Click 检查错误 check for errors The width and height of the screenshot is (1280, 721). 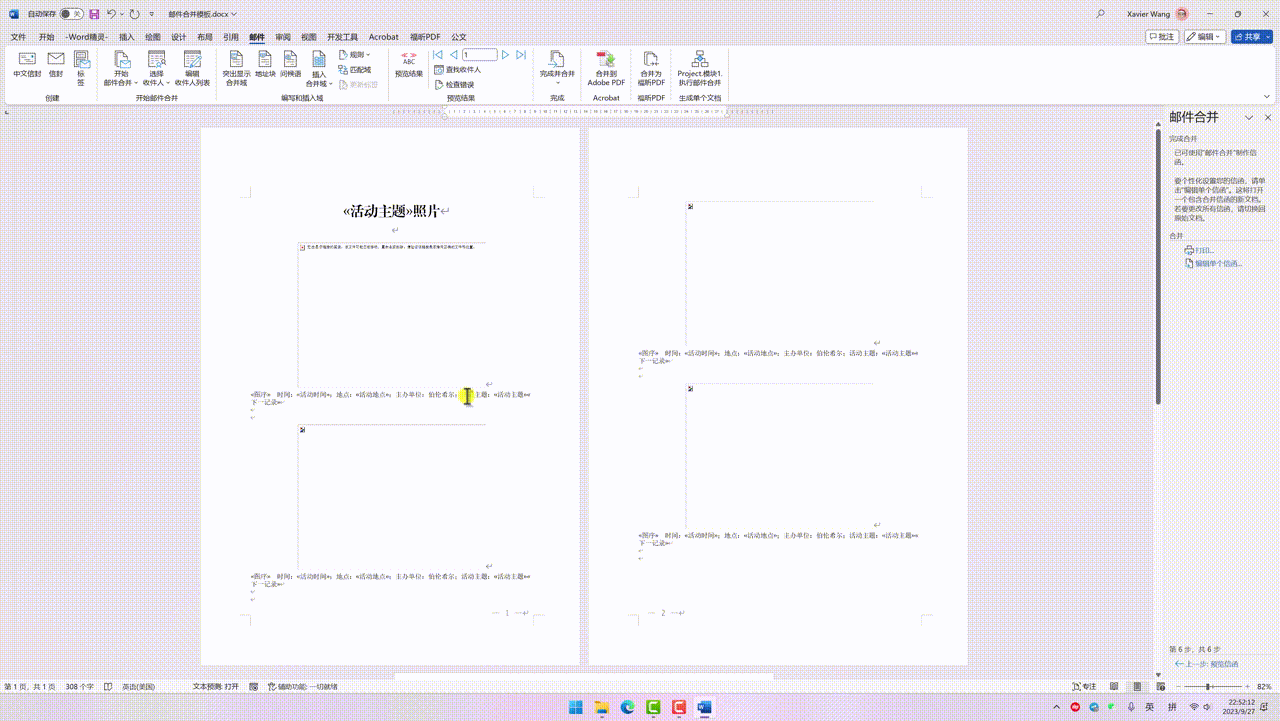454,85
